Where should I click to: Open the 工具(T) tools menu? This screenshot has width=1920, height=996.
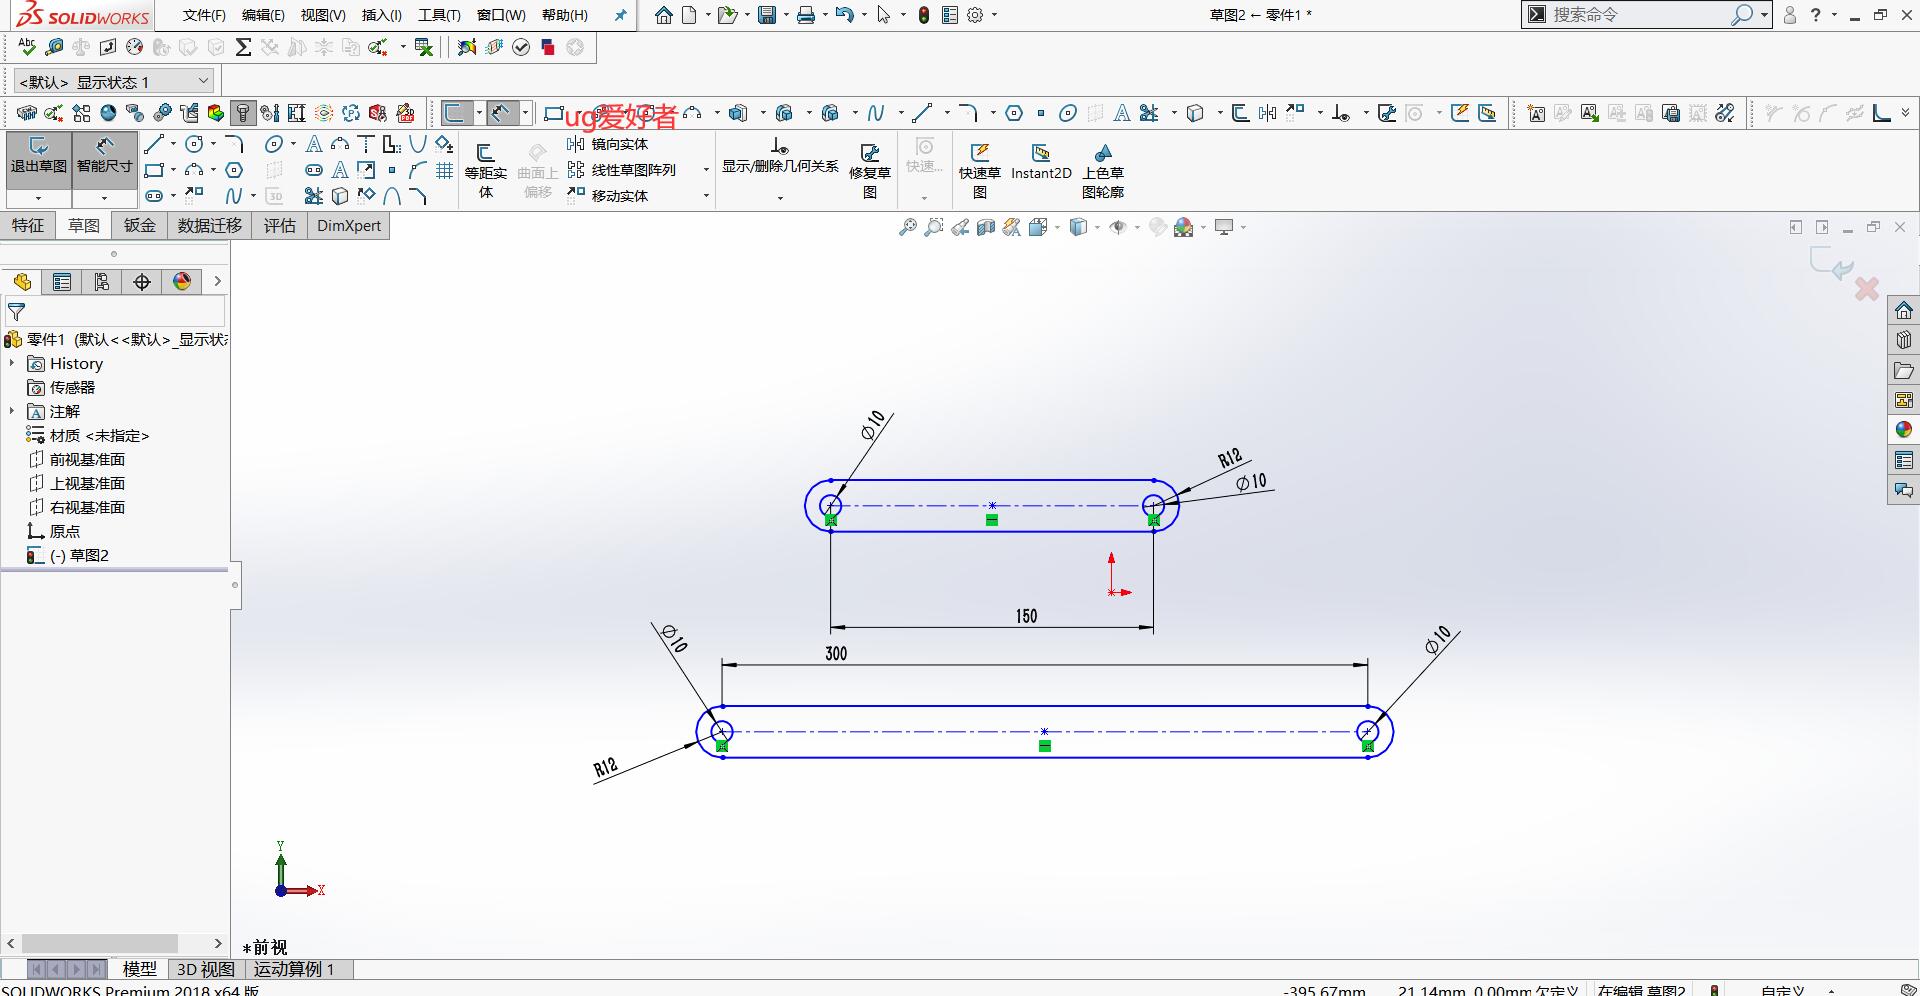(439, 15)
